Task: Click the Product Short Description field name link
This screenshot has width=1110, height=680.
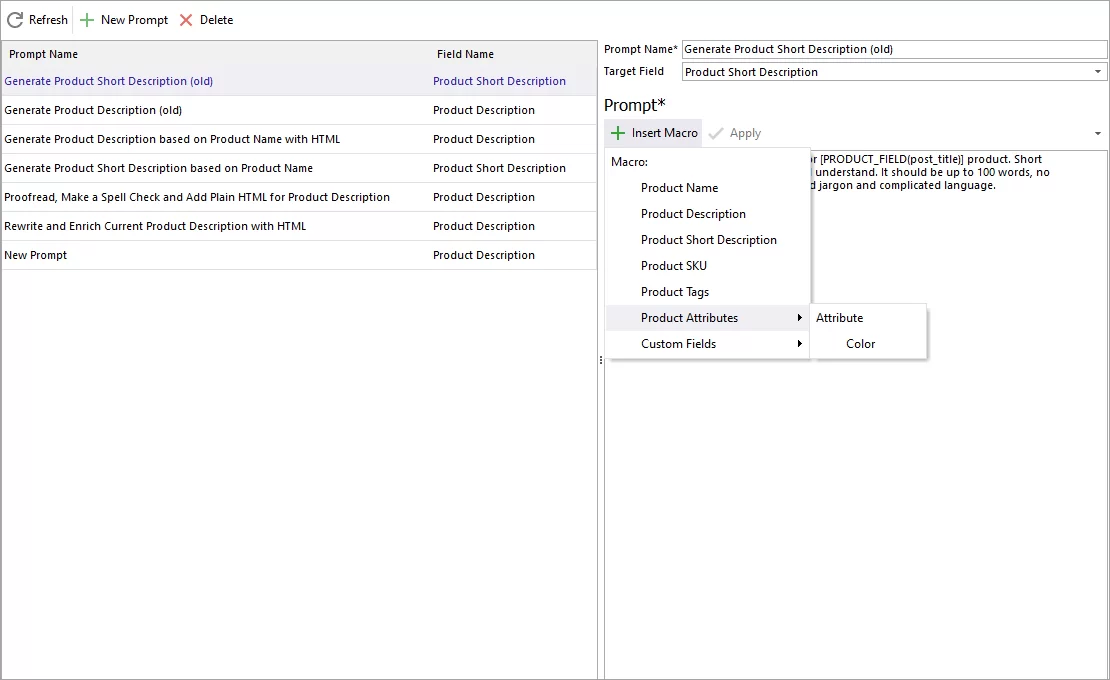Action: tap(499, 81)
